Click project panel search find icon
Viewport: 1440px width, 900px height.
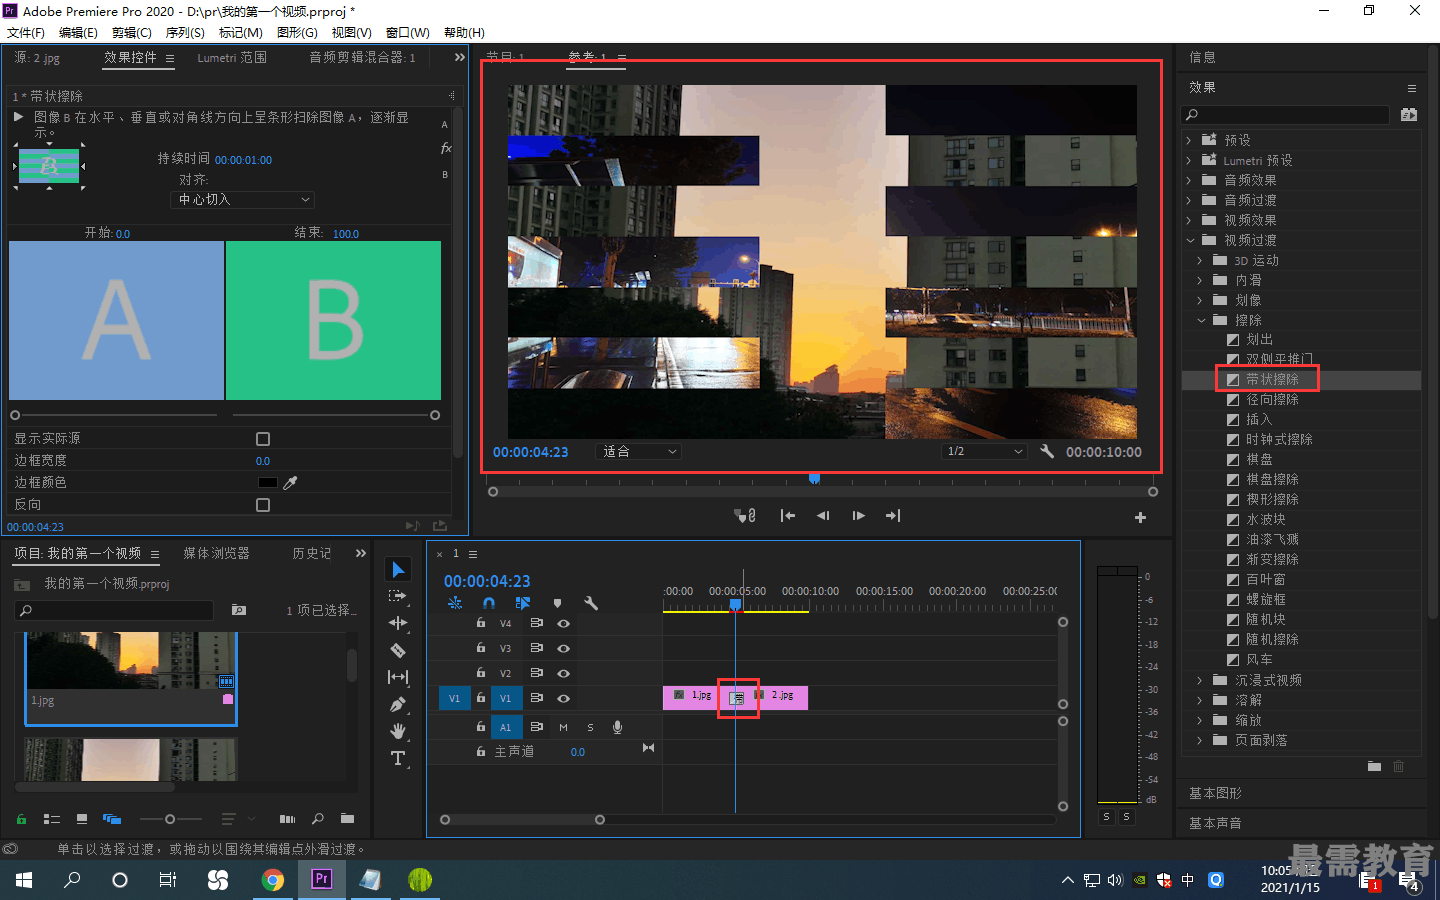tap(318, 819)
